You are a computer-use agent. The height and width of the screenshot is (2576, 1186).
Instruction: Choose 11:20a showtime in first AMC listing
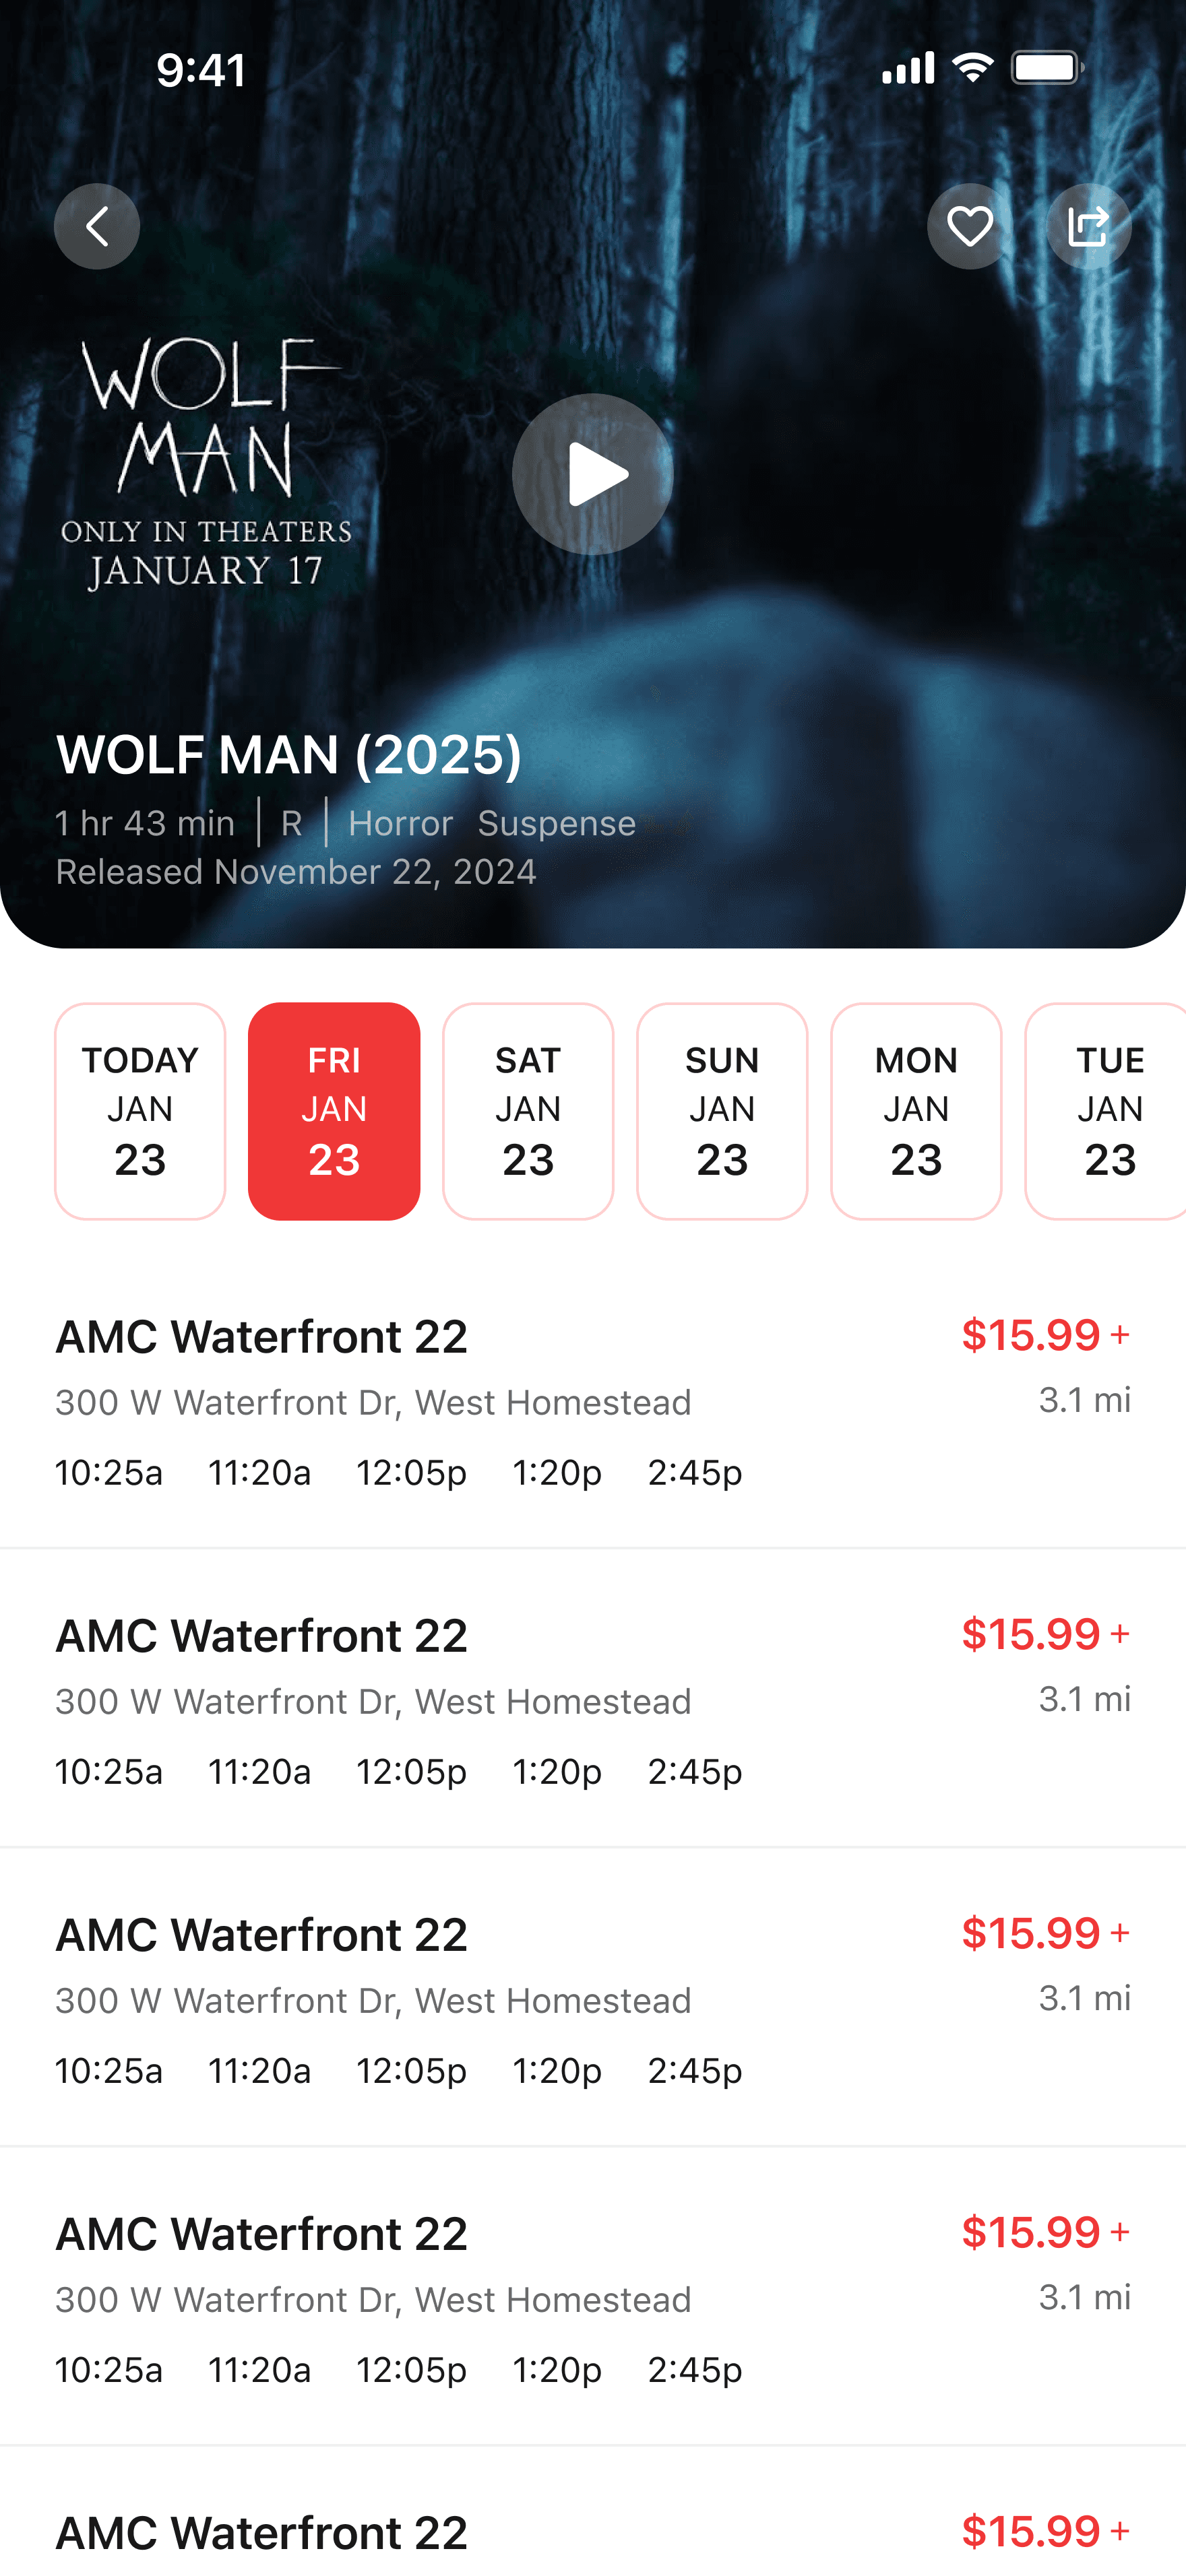click(260, 1473)
